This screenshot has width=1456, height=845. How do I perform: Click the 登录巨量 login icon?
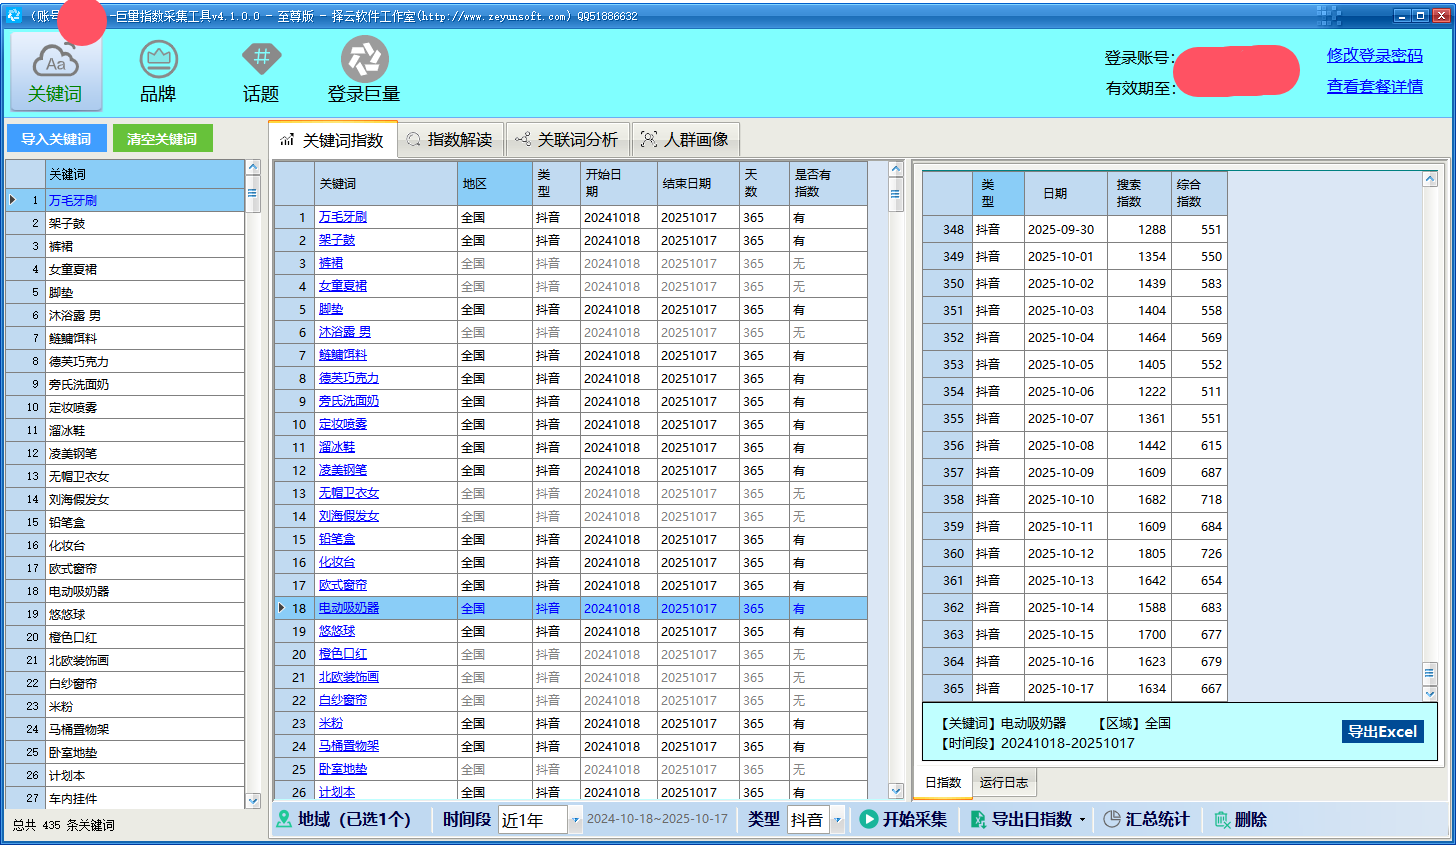tap(364, 60)
